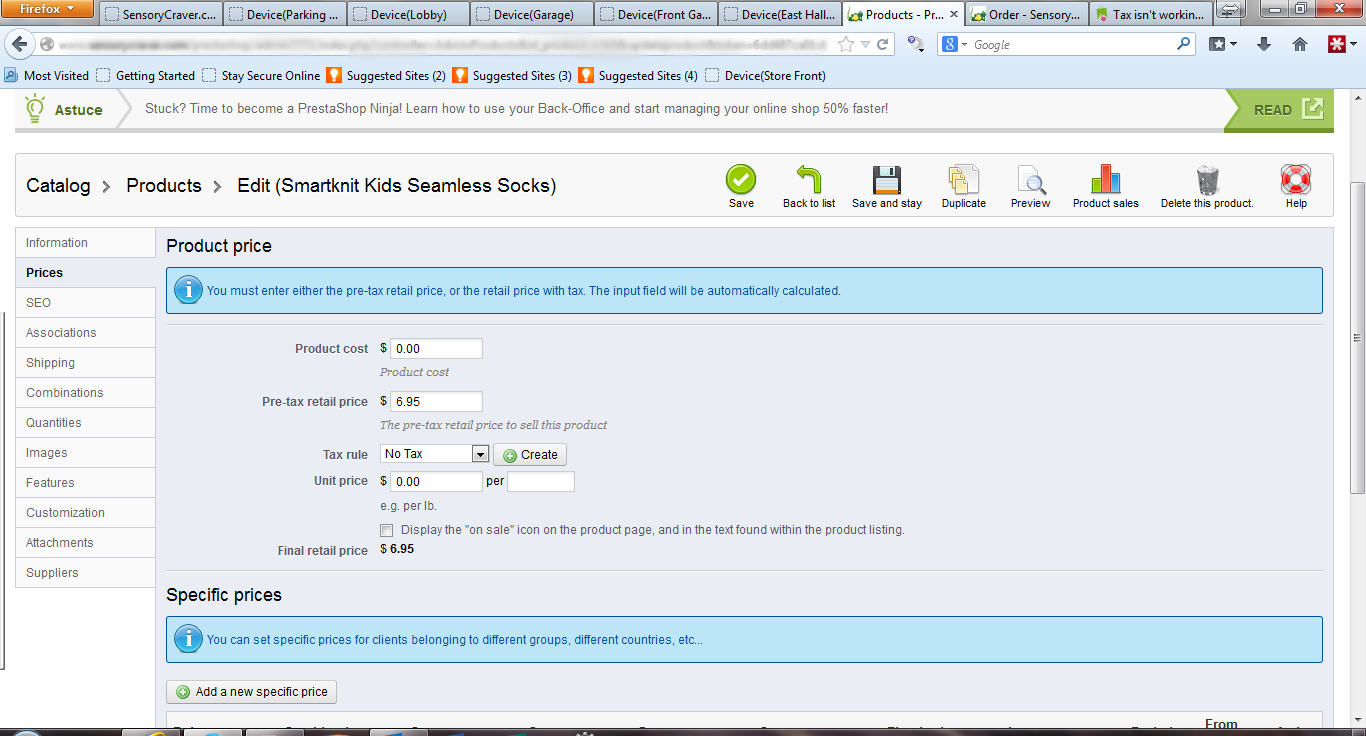The height and width of the screenshot is (736, 1366).
Task: Open the Help lifebuoy icon
Action: tap(1296, 180)
